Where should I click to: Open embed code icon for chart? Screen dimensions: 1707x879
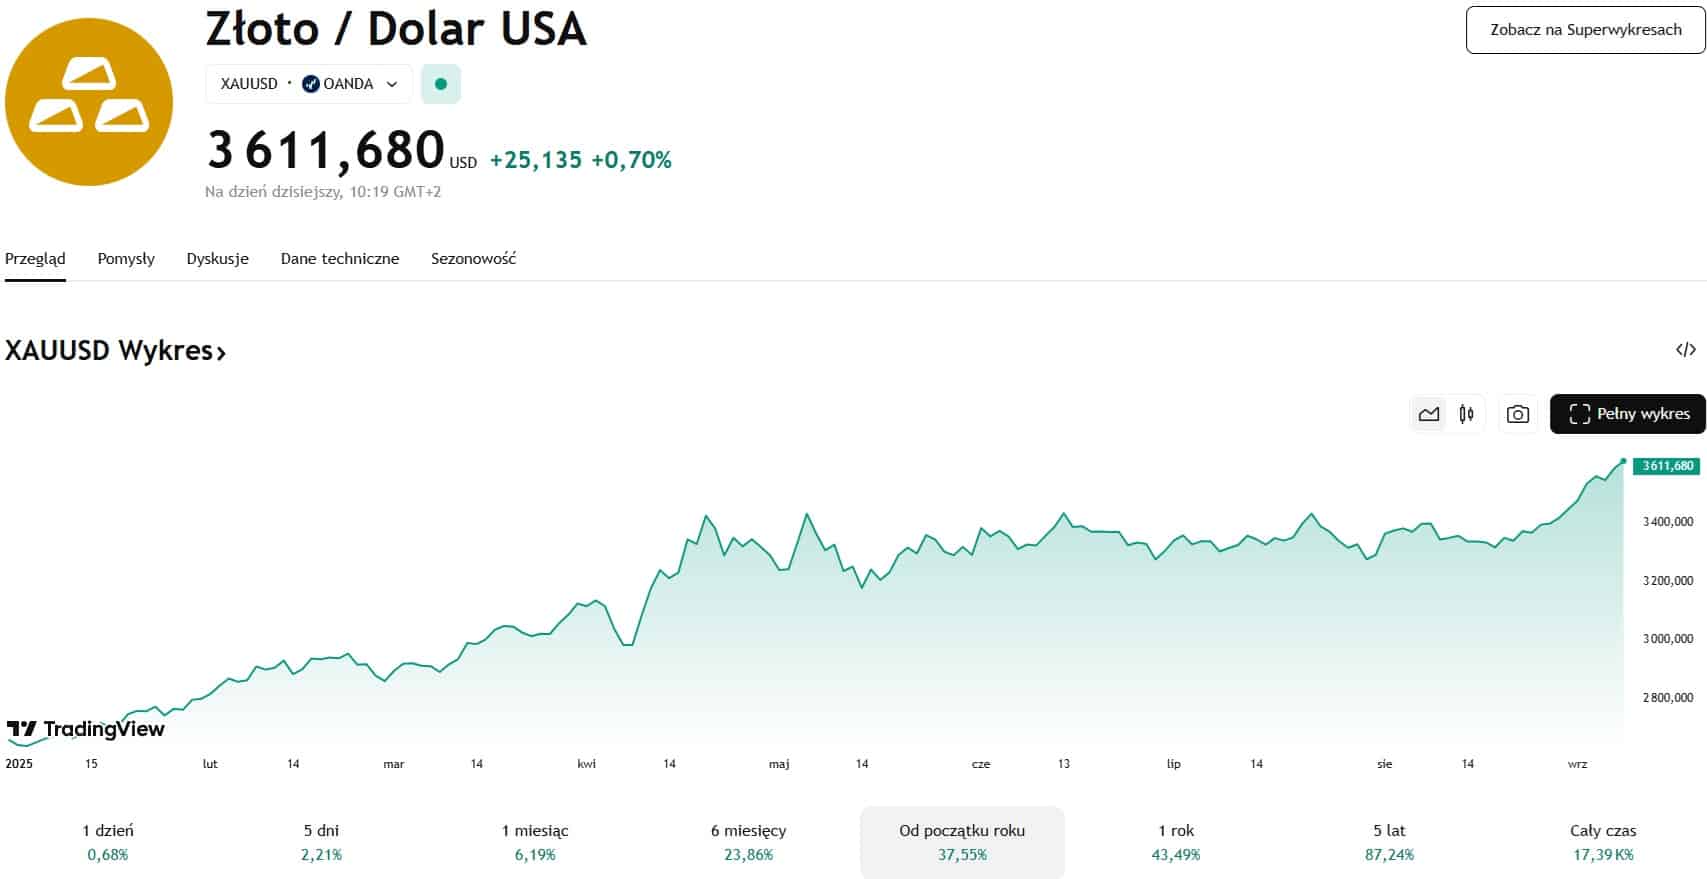click(x=1685, y=350)
